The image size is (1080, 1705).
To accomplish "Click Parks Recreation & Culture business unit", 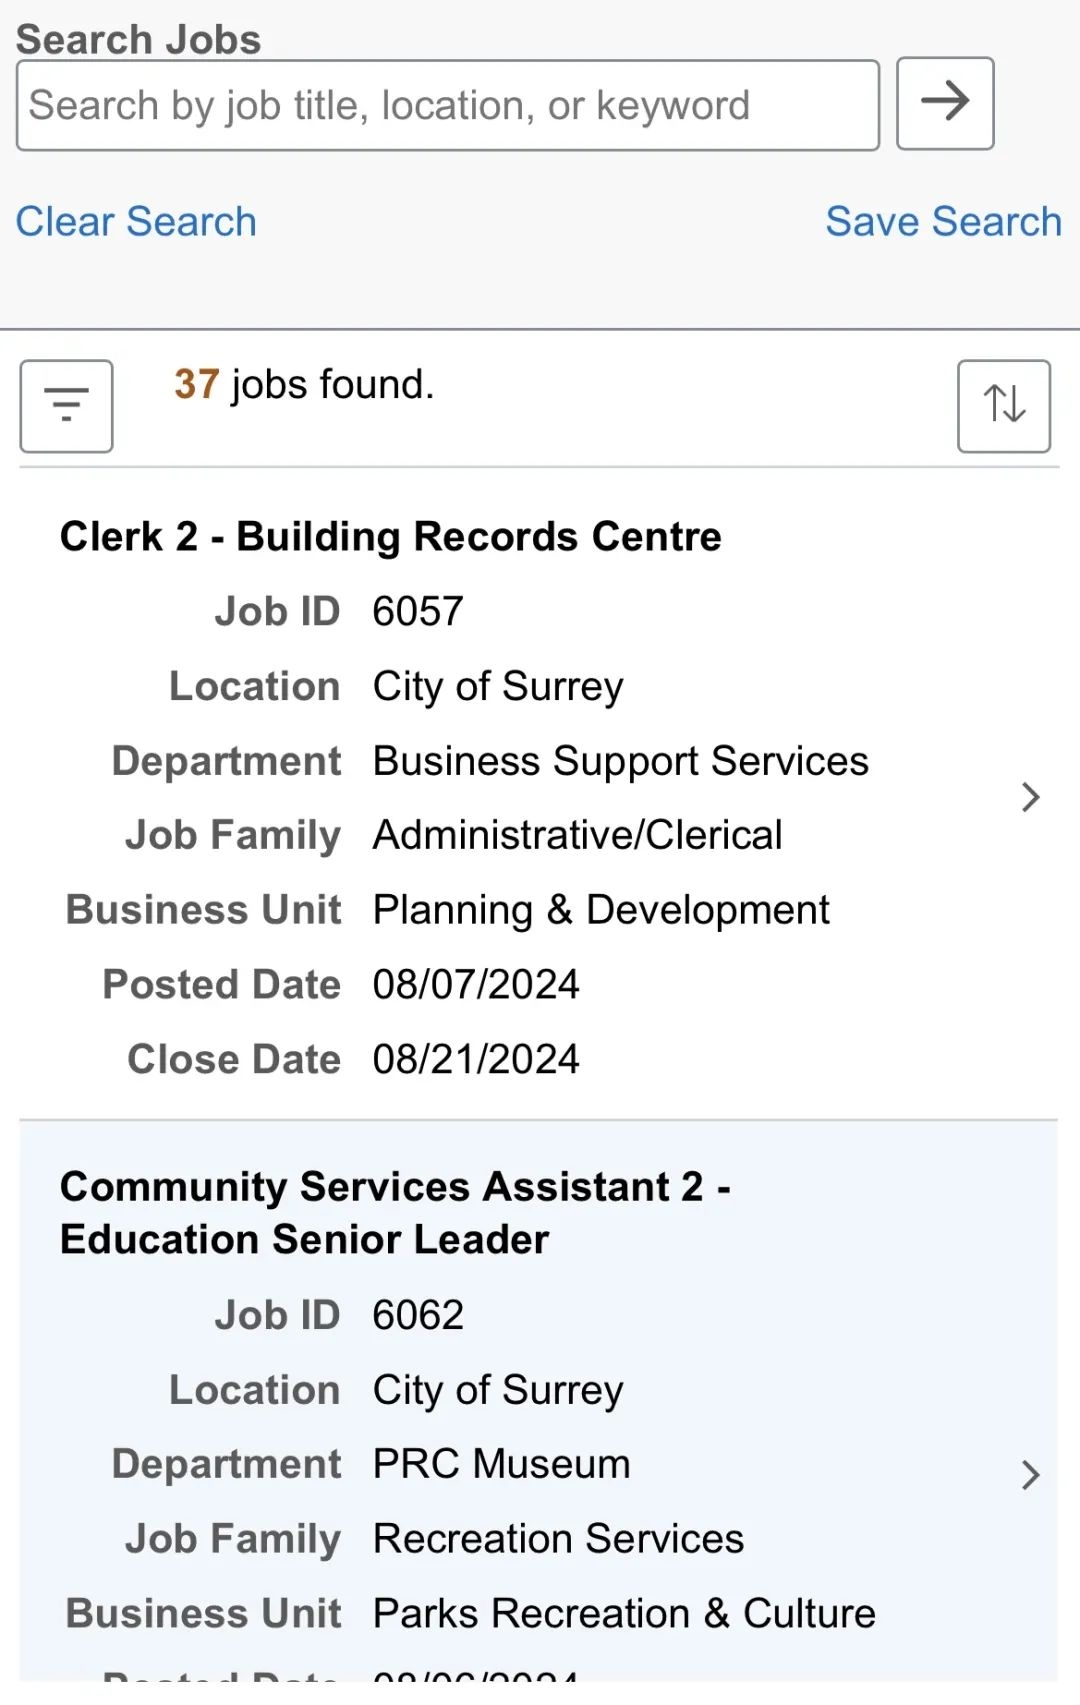I will pos(624,1613).
